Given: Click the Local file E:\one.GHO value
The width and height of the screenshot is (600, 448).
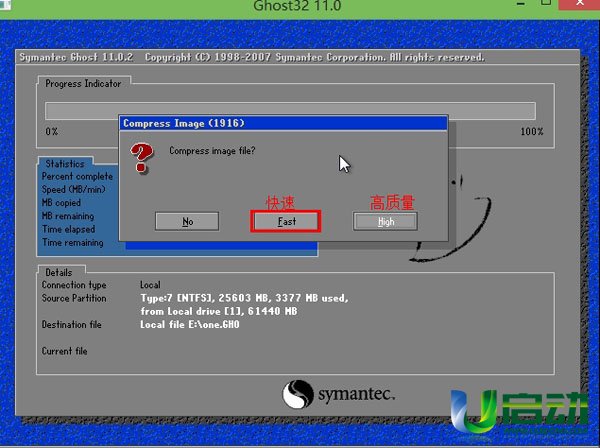Looking at the screenshot, I should pyautogui.click(x=190, y=324).
